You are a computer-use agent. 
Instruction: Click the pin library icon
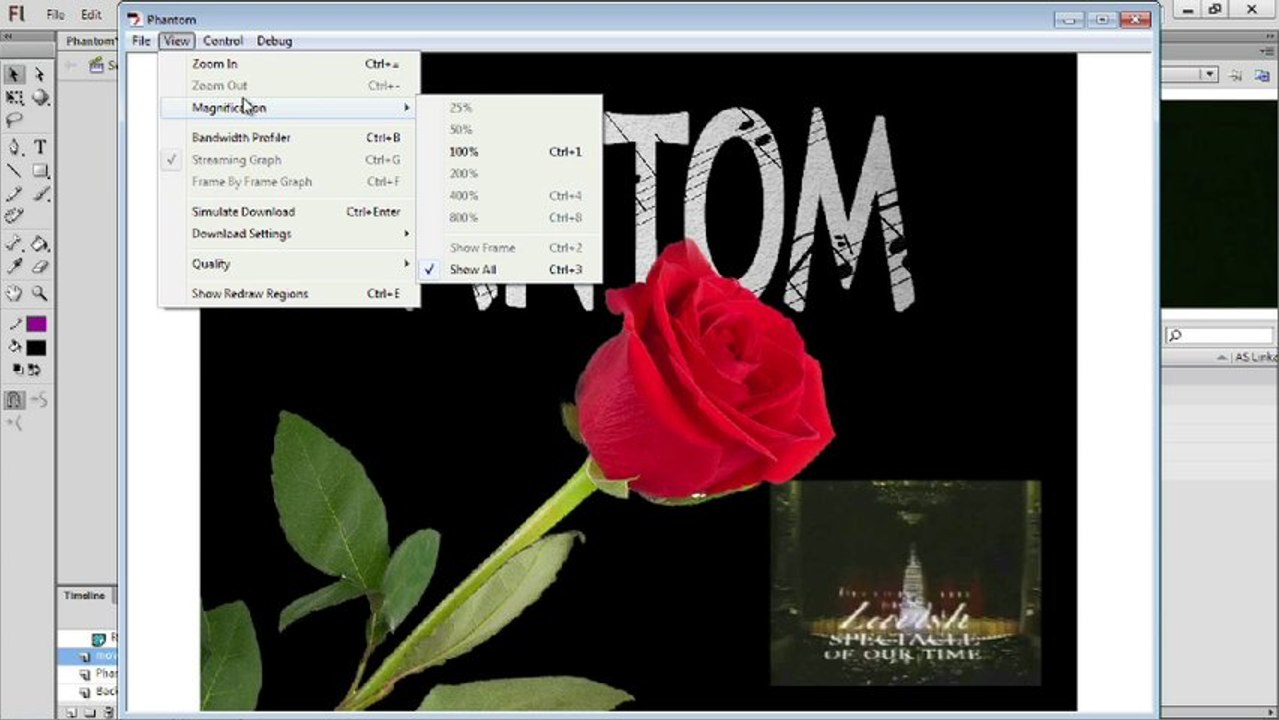coord(1236,74)
